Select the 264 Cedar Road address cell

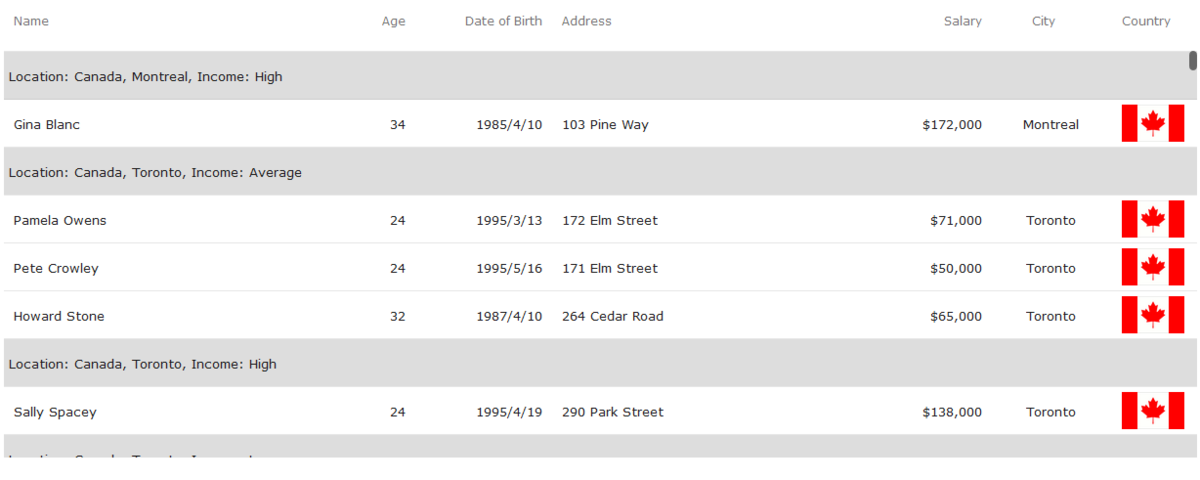coord(612,316)
